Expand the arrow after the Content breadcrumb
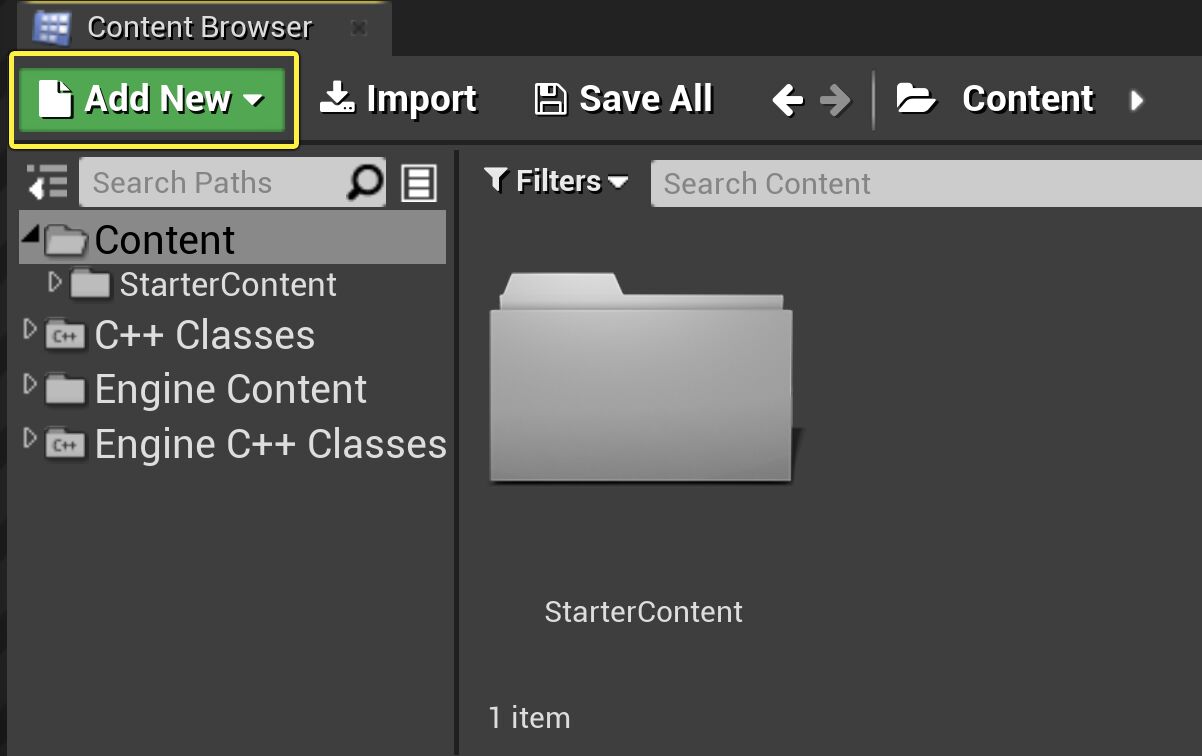 click(x=1136, y=100)
